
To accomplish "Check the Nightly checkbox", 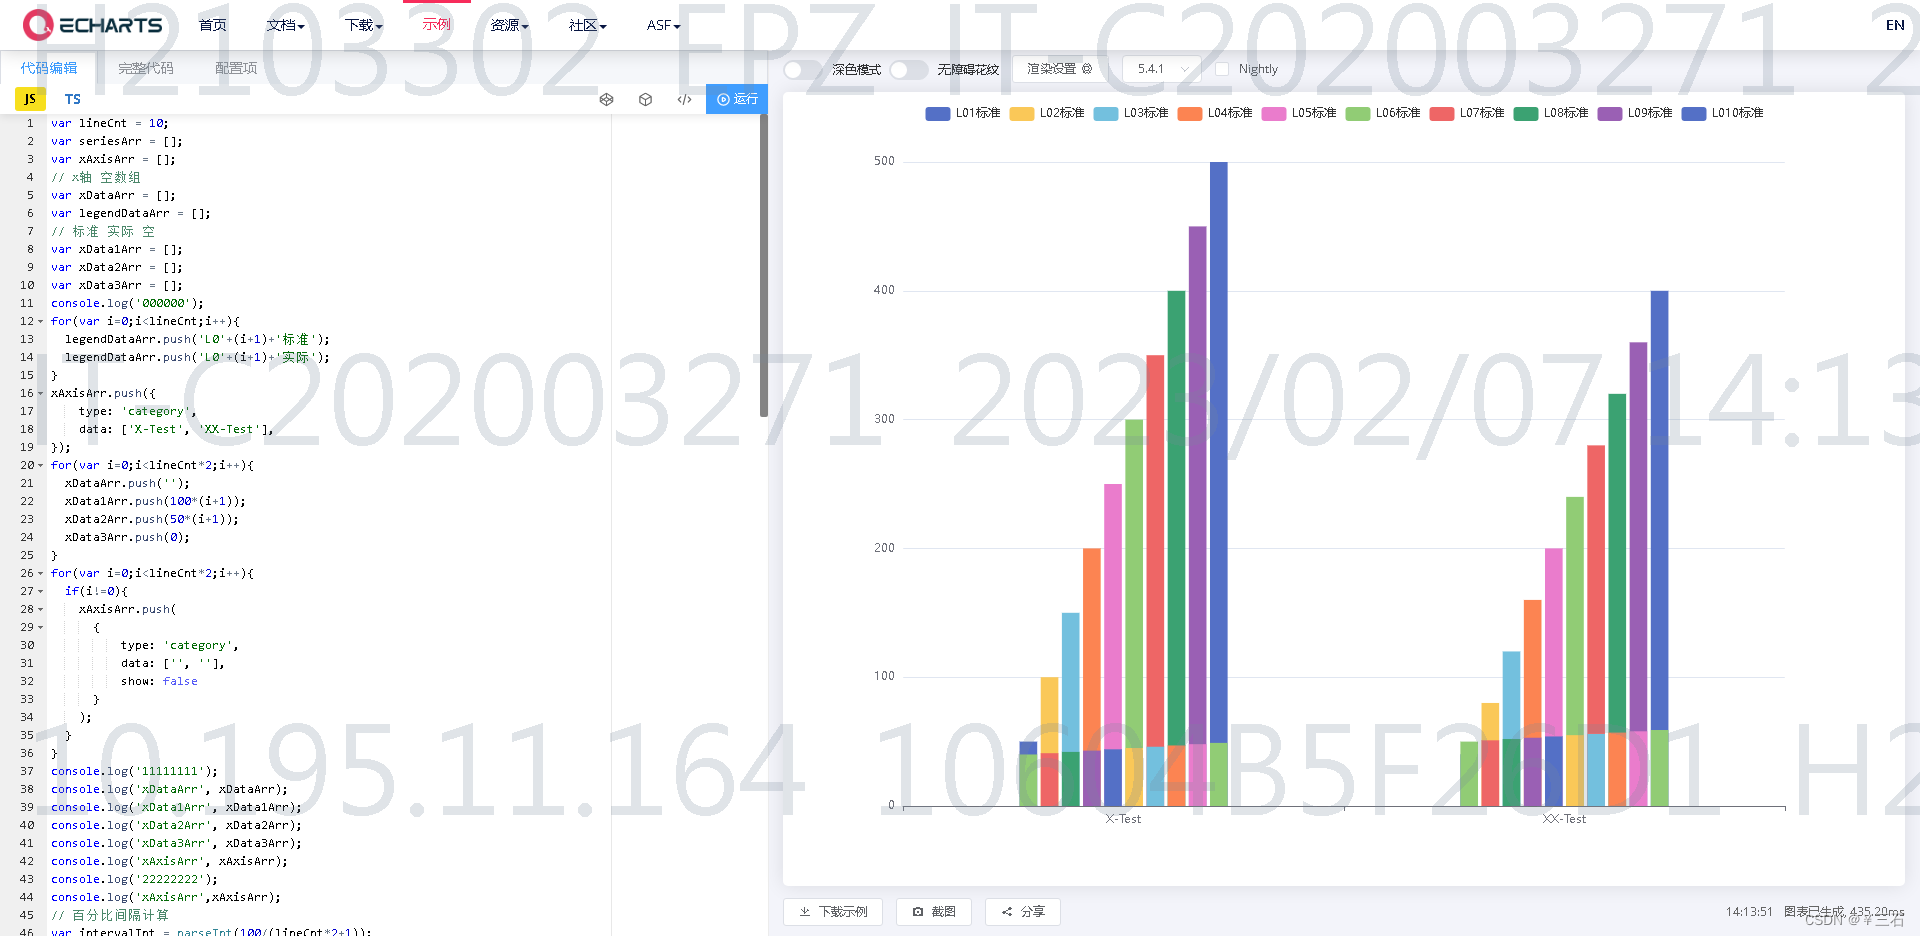I will click(1221, 69).
